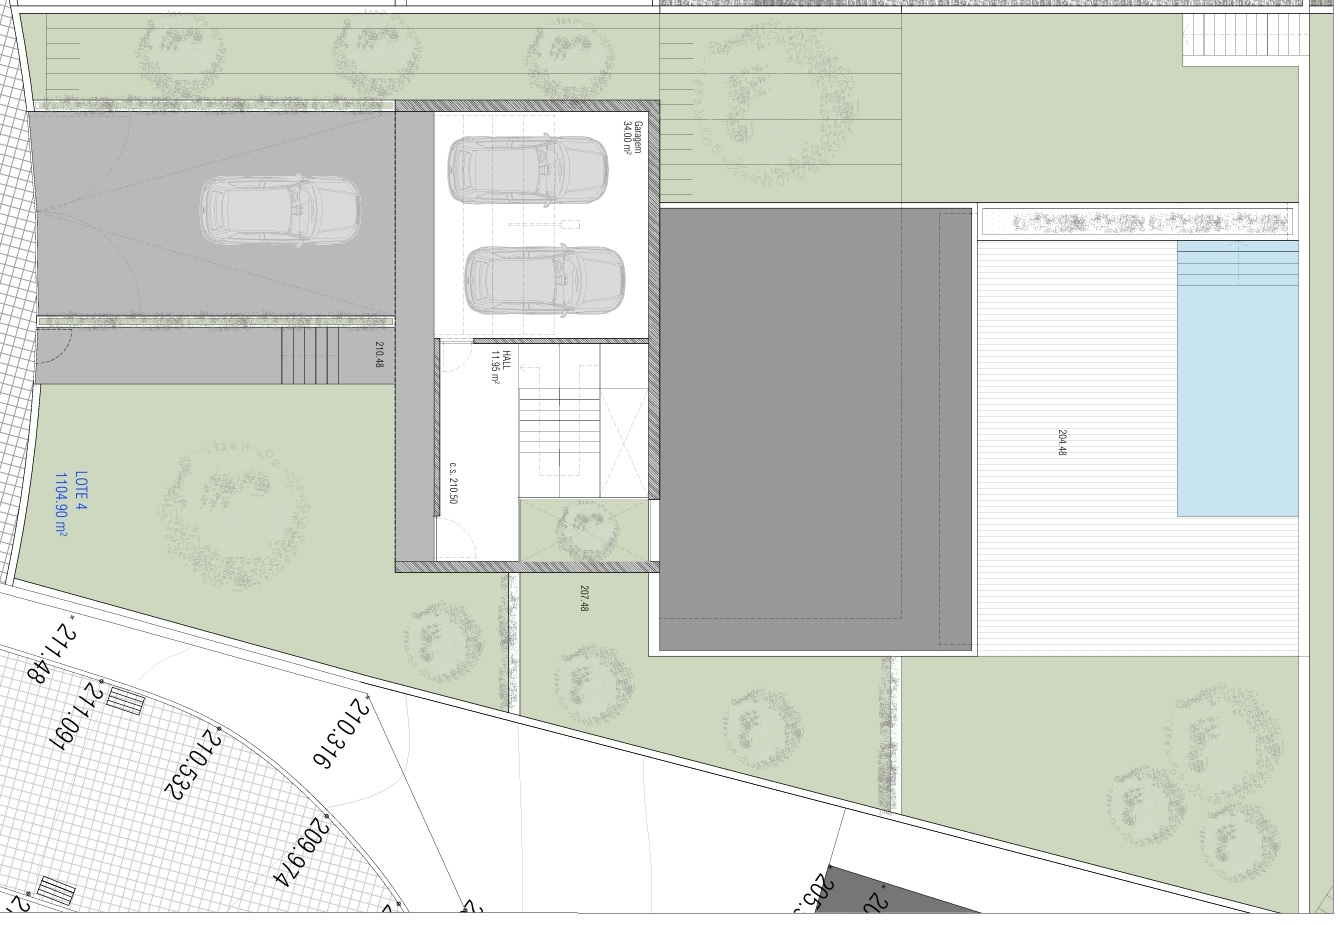Select the '210.316' survey elevation
Screen dimensions: 1341x925
tap(343, 732)
